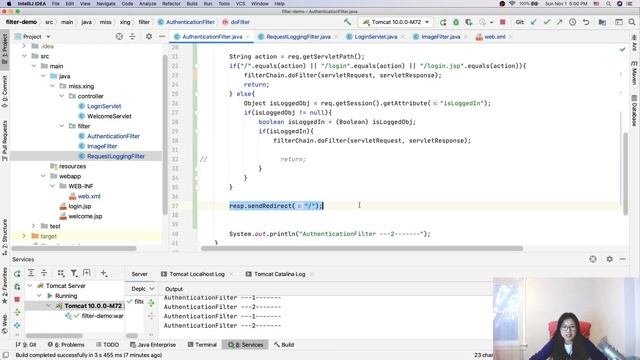Screen dimensions: 640x360
Task: Click Search Everywhere magnifier icon
Action: point(631,22)
